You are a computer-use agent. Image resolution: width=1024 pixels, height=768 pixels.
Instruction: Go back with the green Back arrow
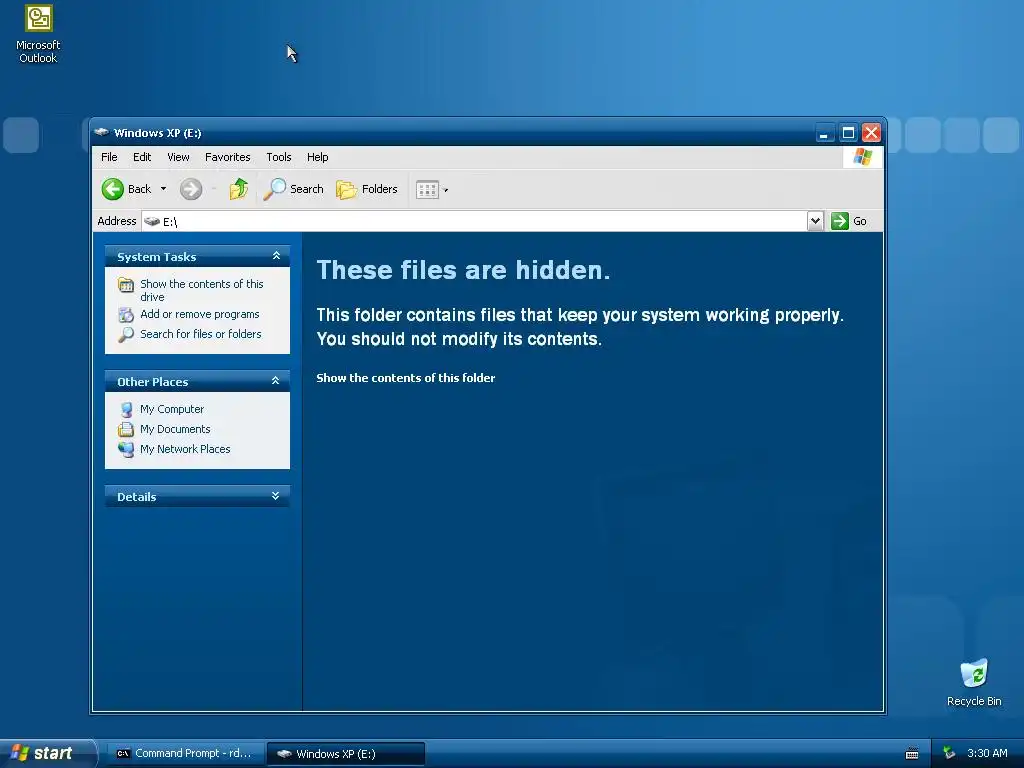(127, 189)
